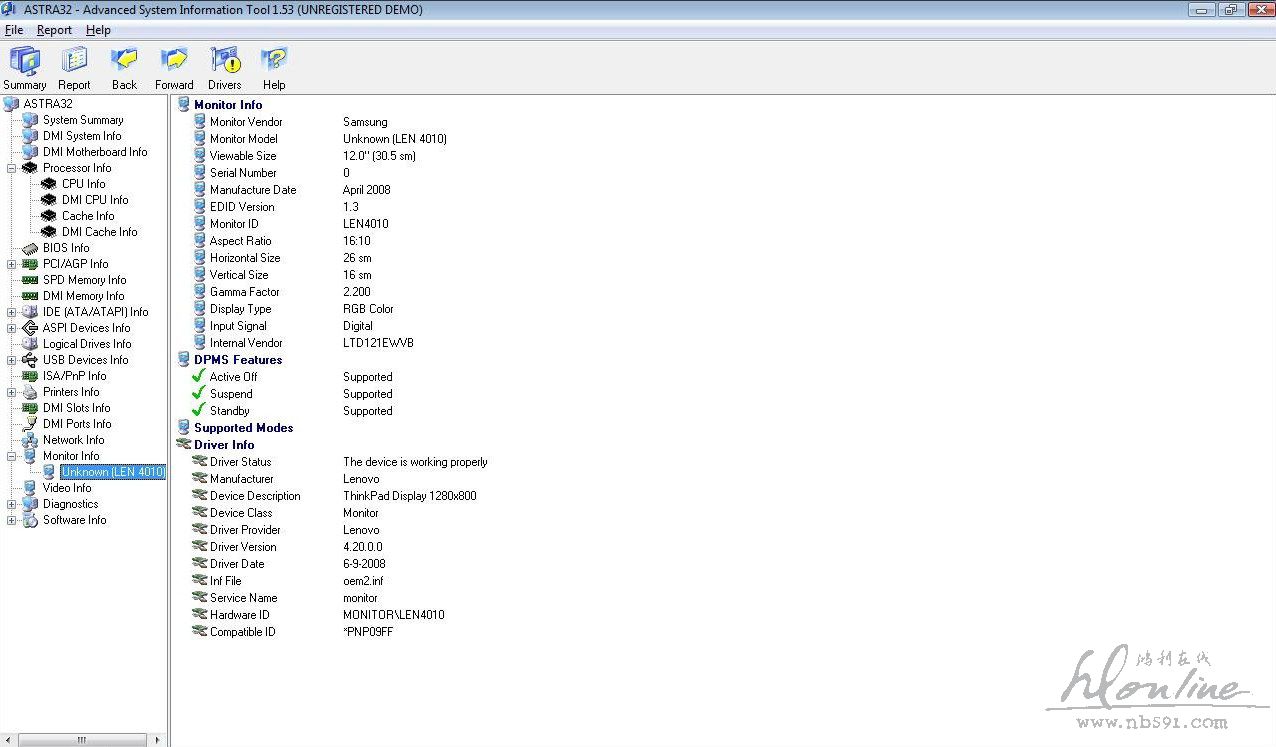Screen dimensions: 1276x747
Task: Select Video Info in the tree
Action: pyautogui.click(x=67, y=488)
